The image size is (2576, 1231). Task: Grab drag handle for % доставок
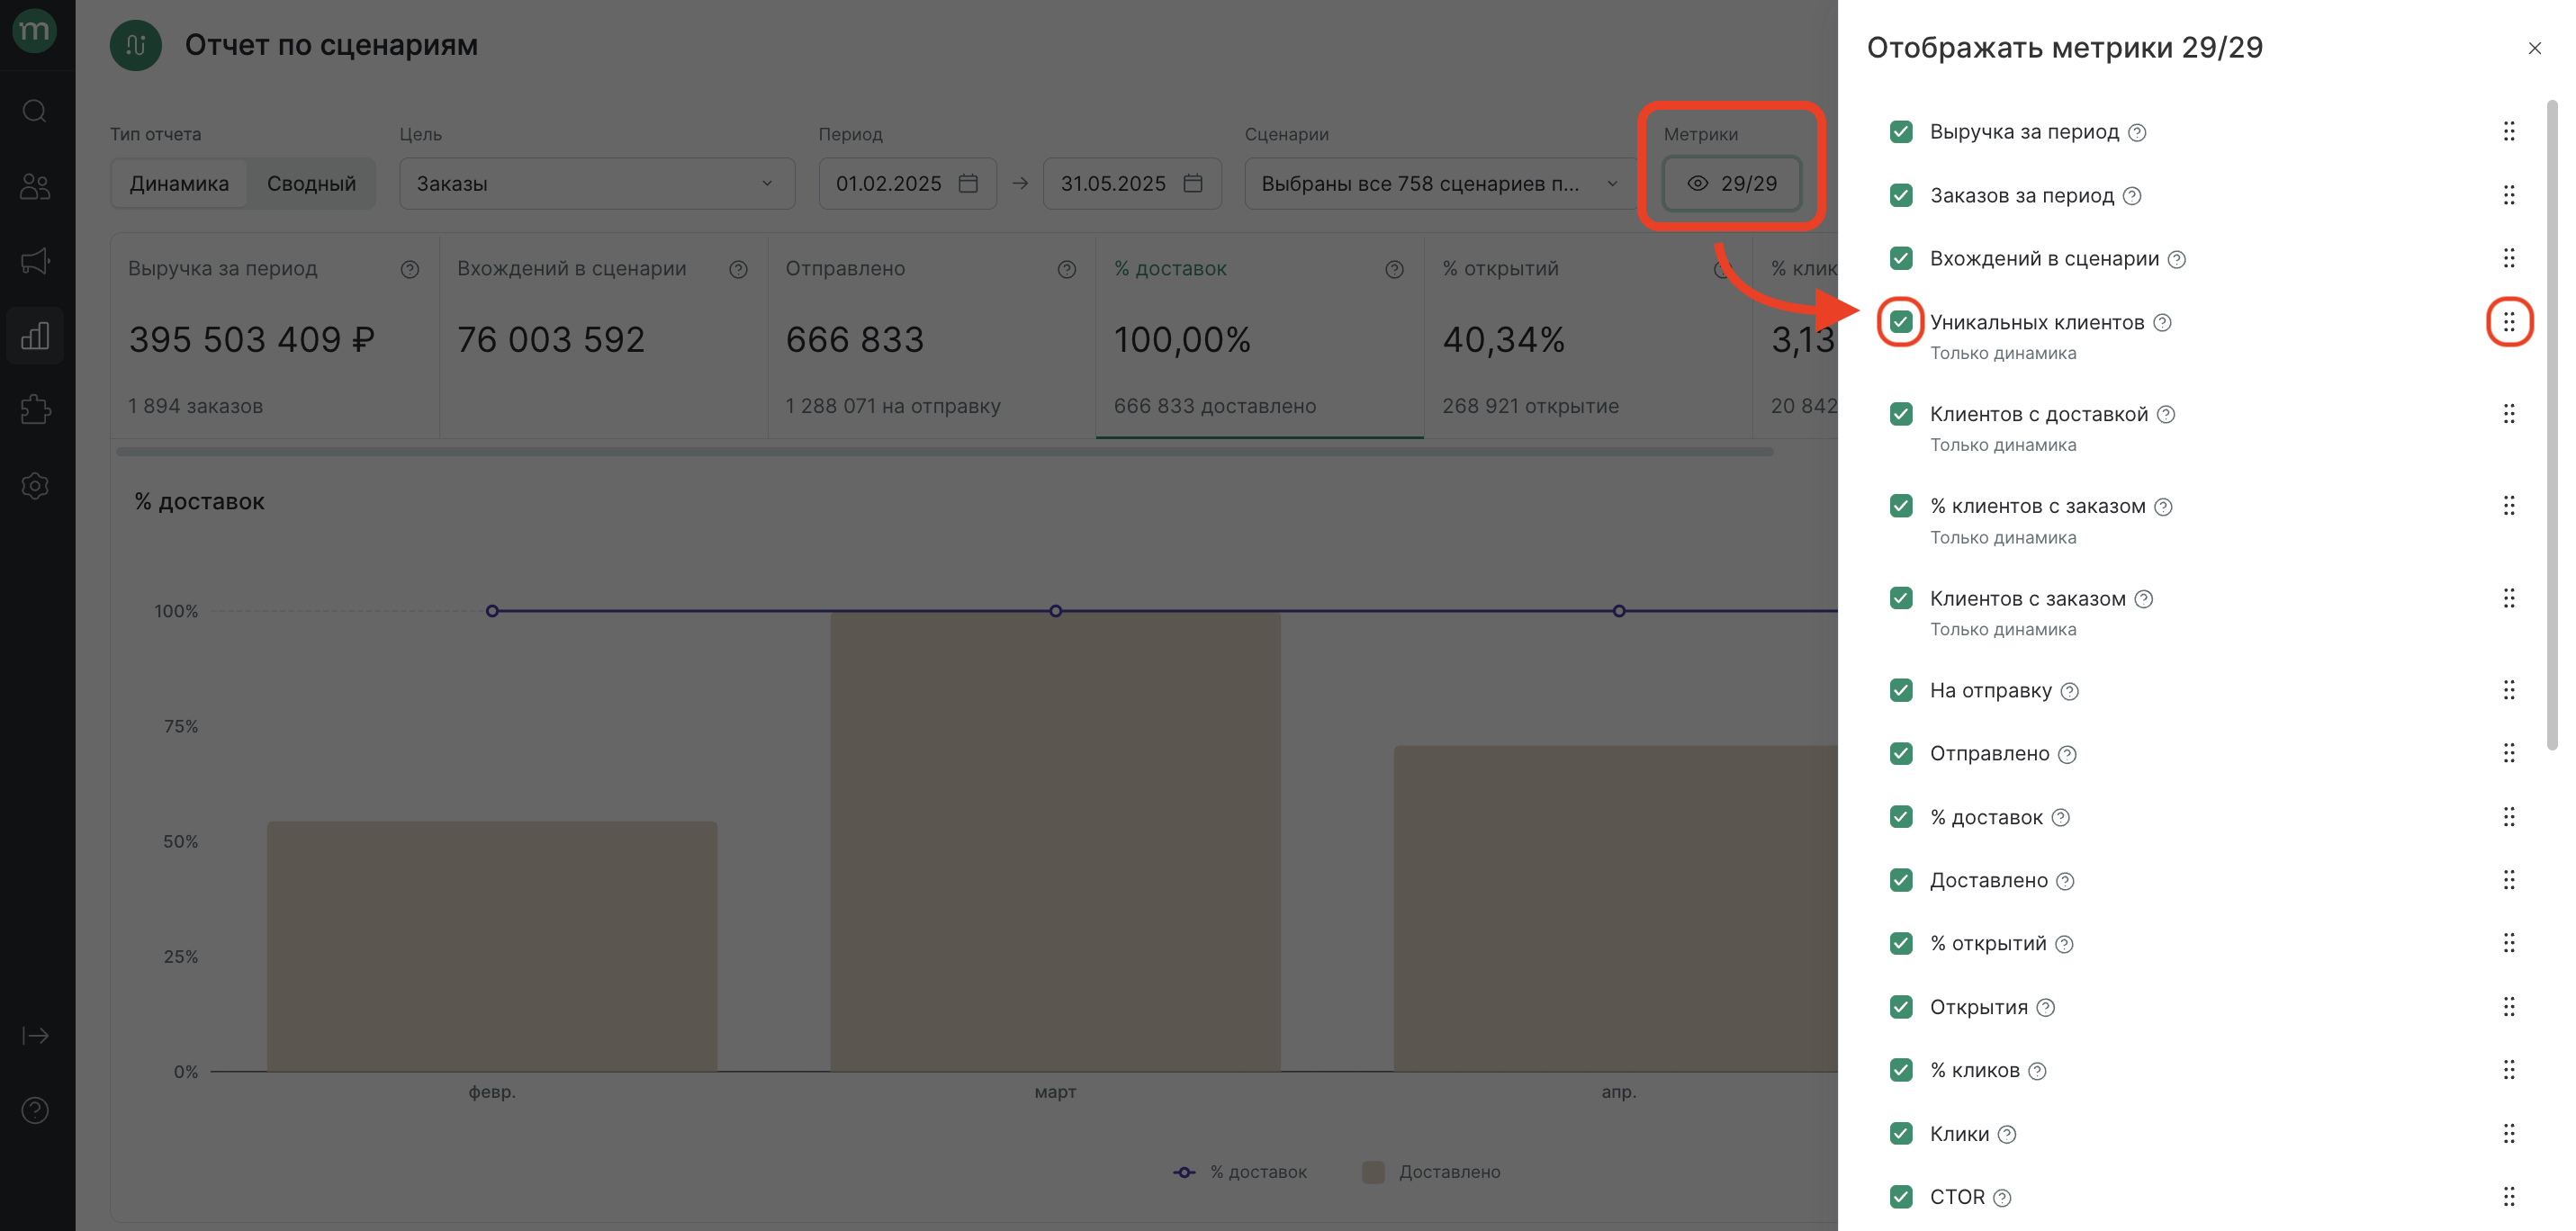pos(2509,817)
